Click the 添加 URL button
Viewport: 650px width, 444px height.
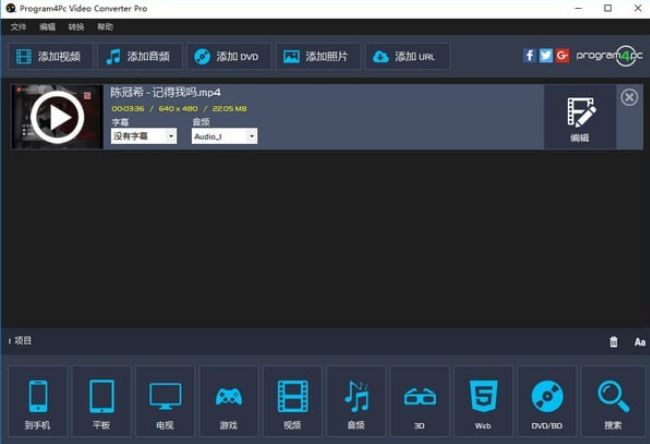(407, 56)
